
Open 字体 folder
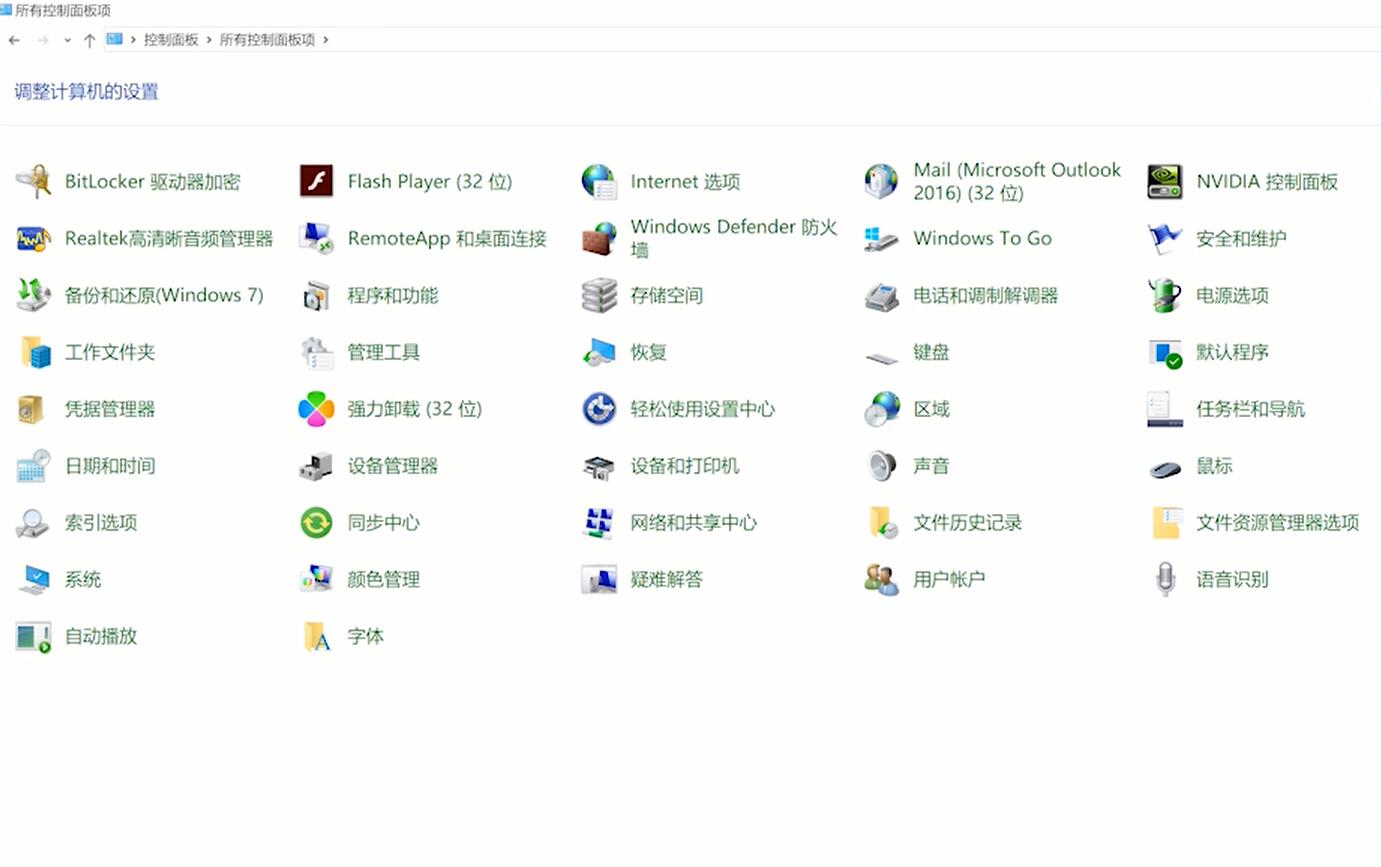(365, 637)
